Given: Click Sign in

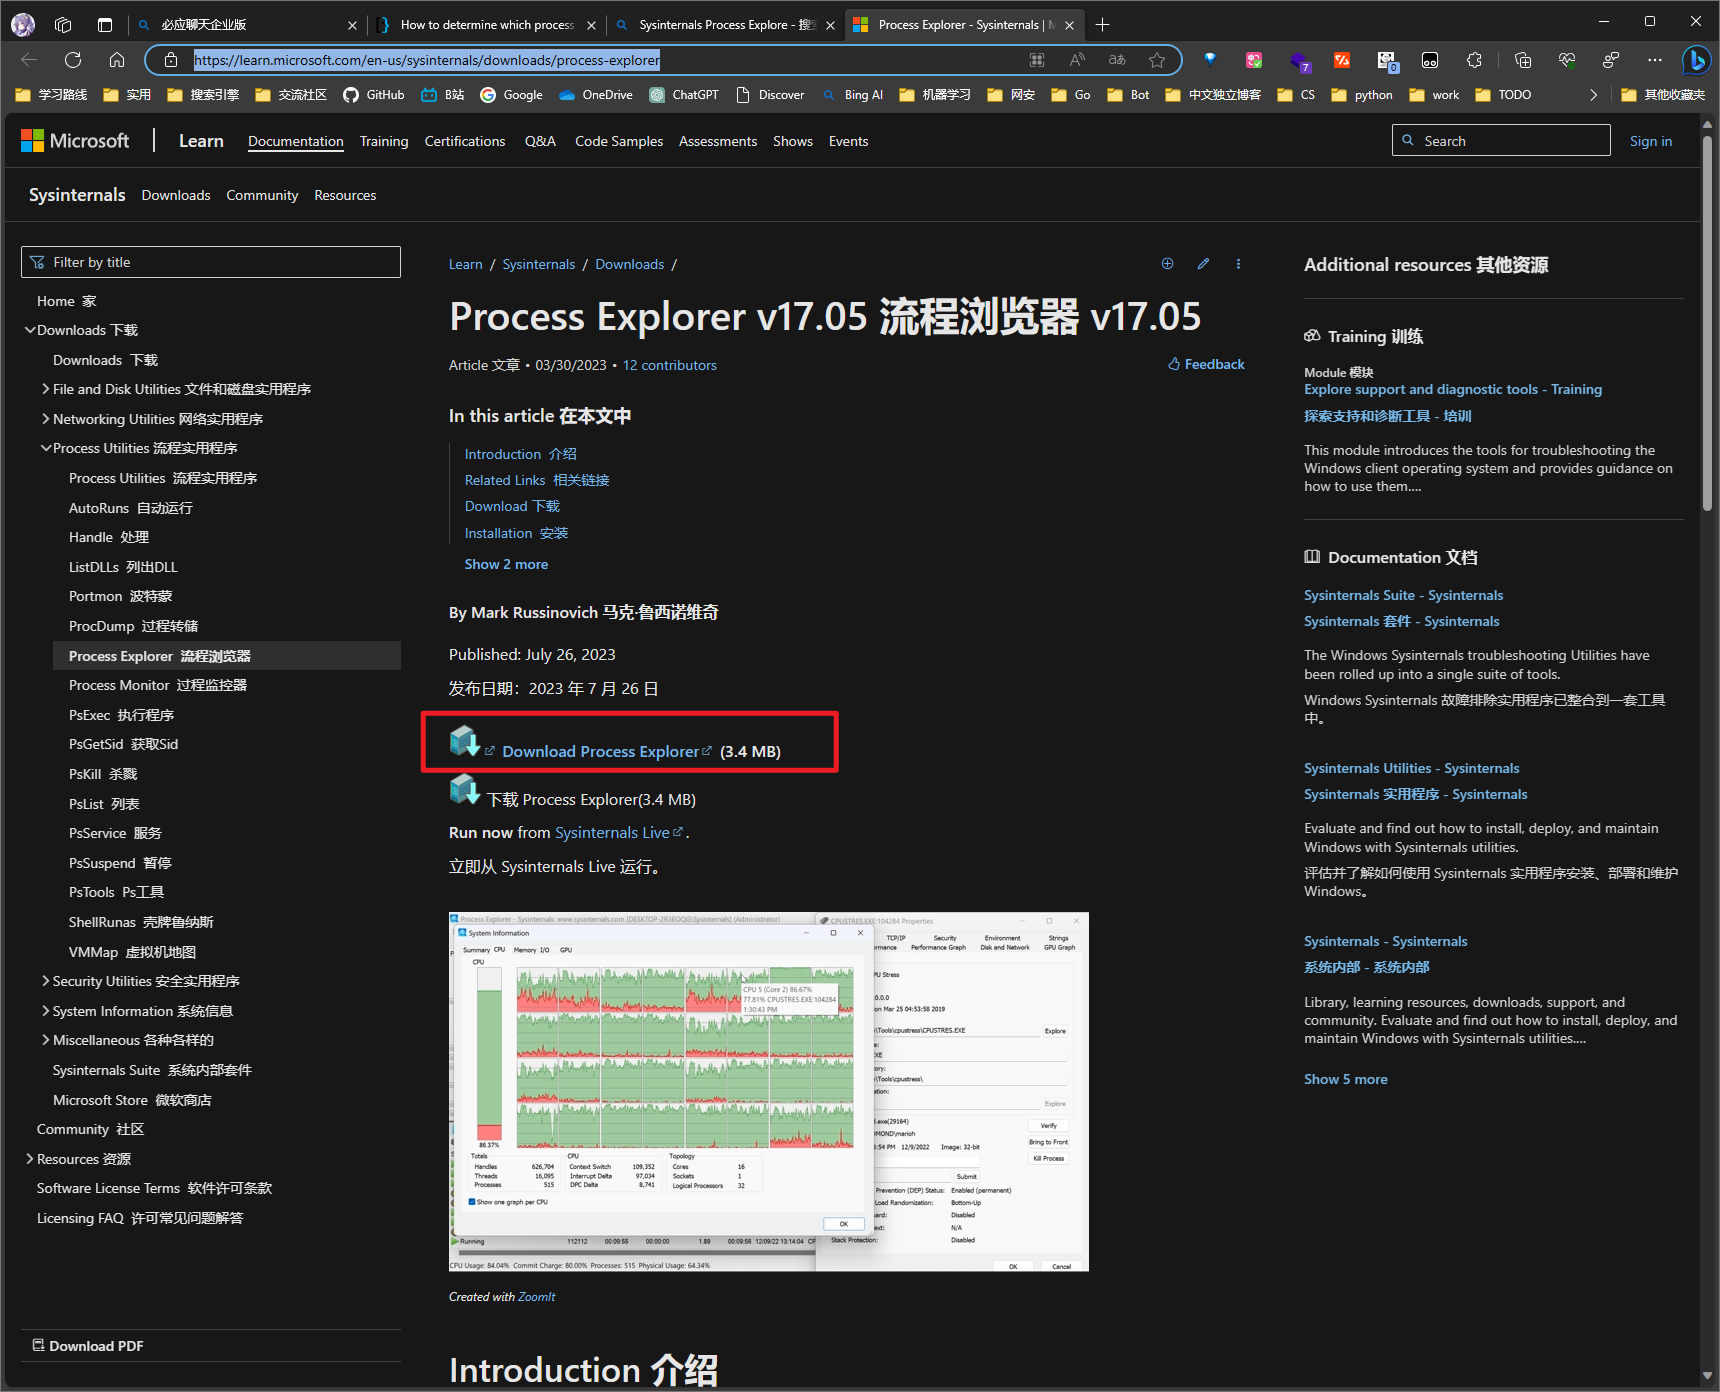Looking at the screenshot, I should point(1651,141).
